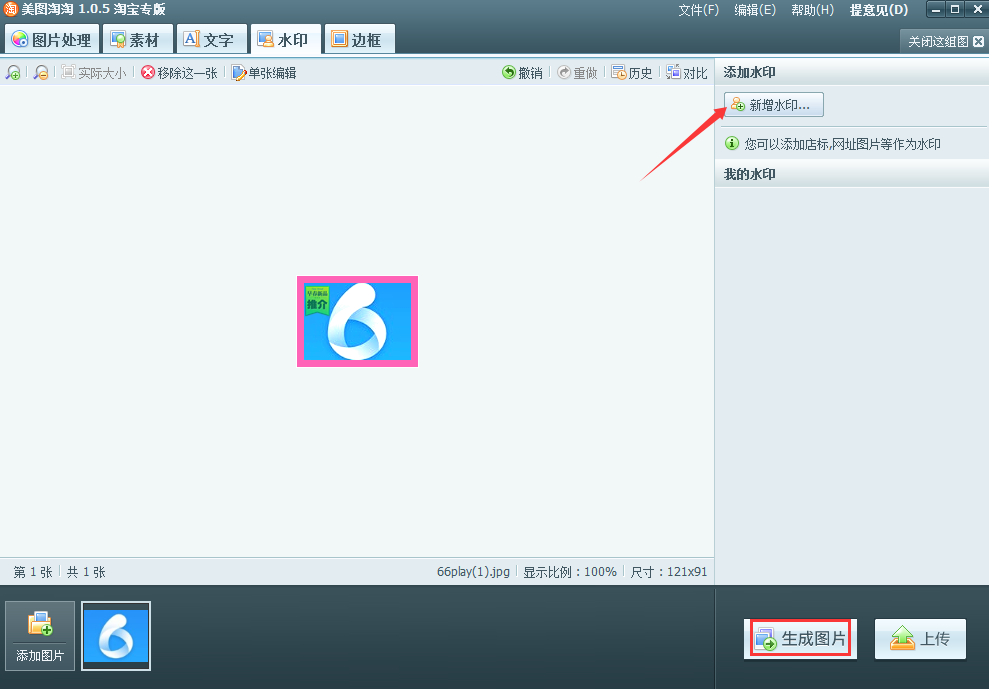Close the 美图淘淘 window
Screen dimensions: 989x689
976,9
